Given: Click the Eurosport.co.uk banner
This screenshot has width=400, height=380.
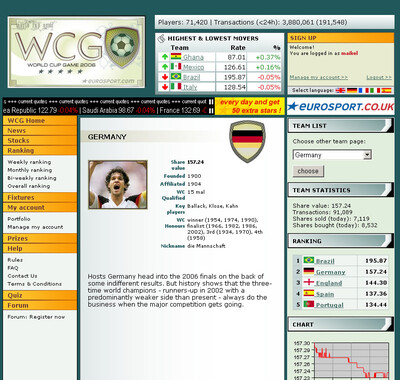Looking at the screenshot, I should (340, 107).
